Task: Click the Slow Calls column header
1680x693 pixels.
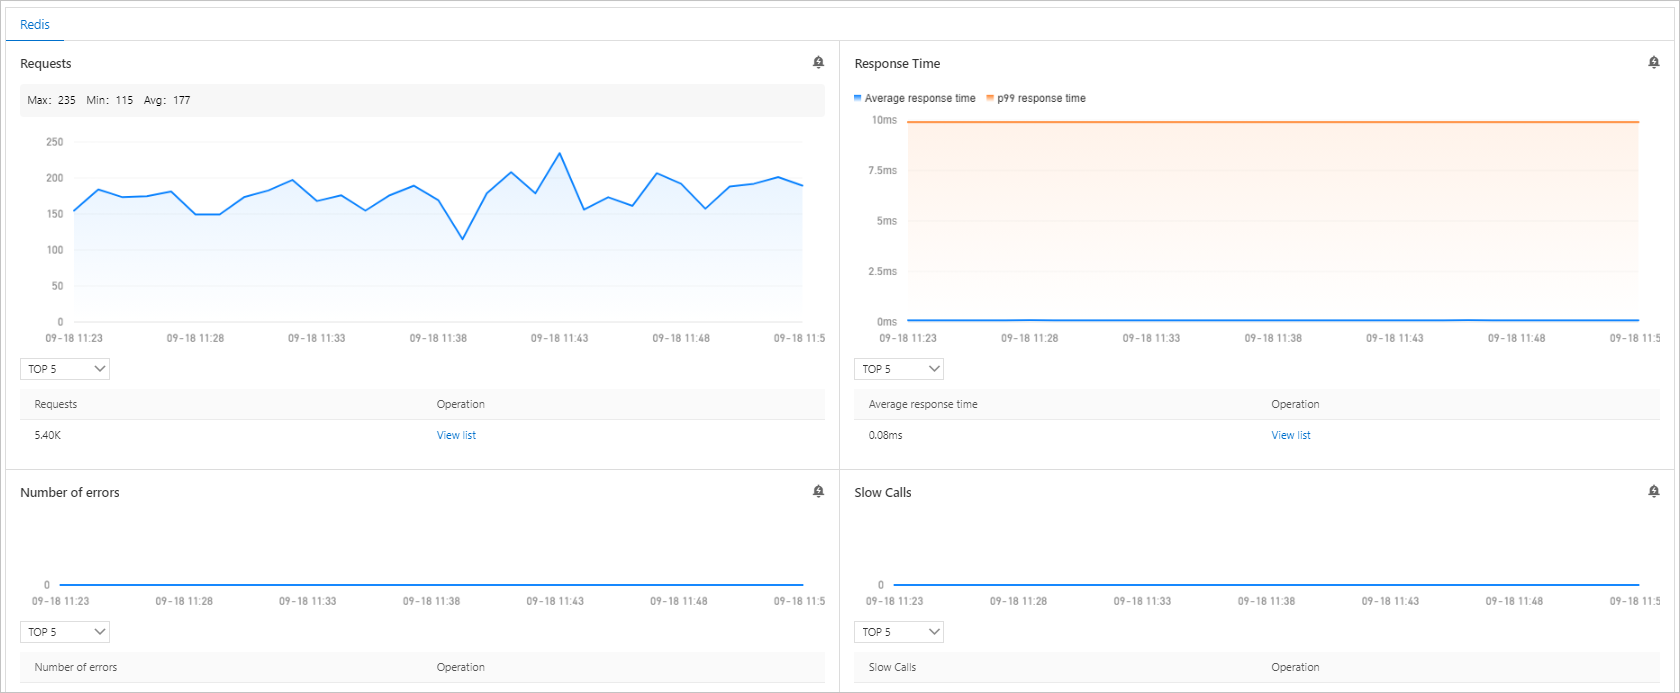Action: pos(892,667)
